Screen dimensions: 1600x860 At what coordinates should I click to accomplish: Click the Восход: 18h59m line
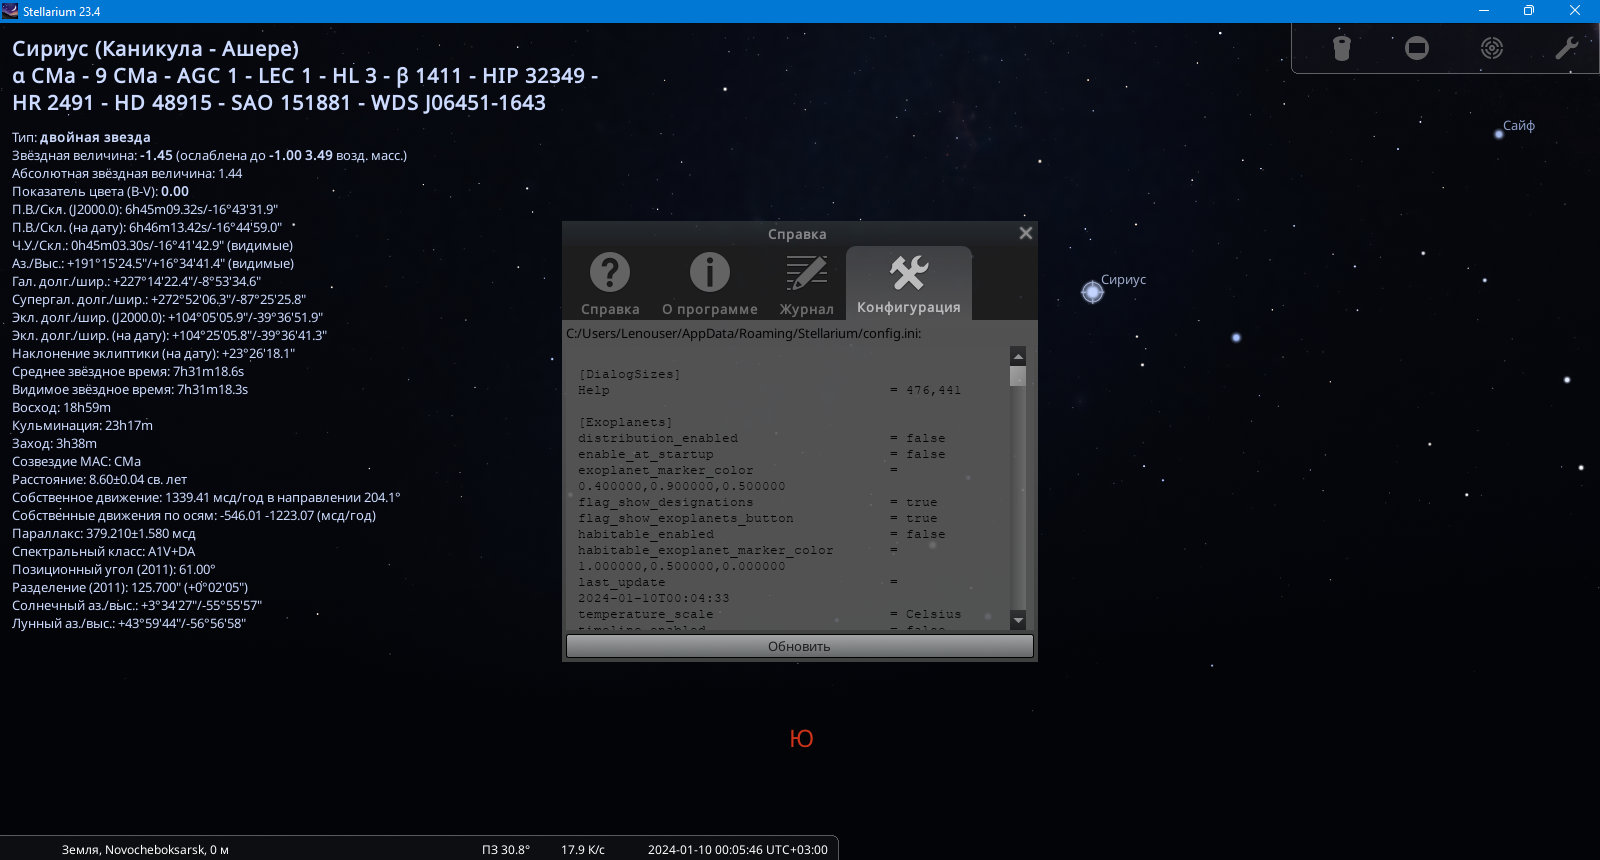pos(61,407)
